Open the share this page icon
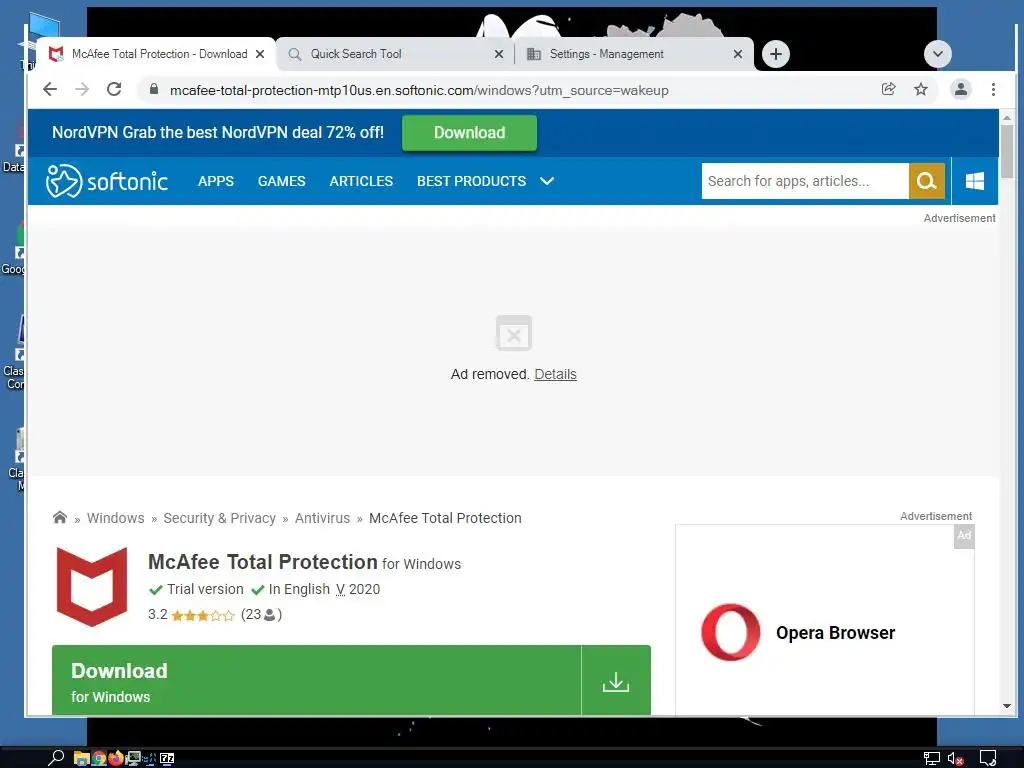Screen dimensions: 1024x768 tap(888, 89)
